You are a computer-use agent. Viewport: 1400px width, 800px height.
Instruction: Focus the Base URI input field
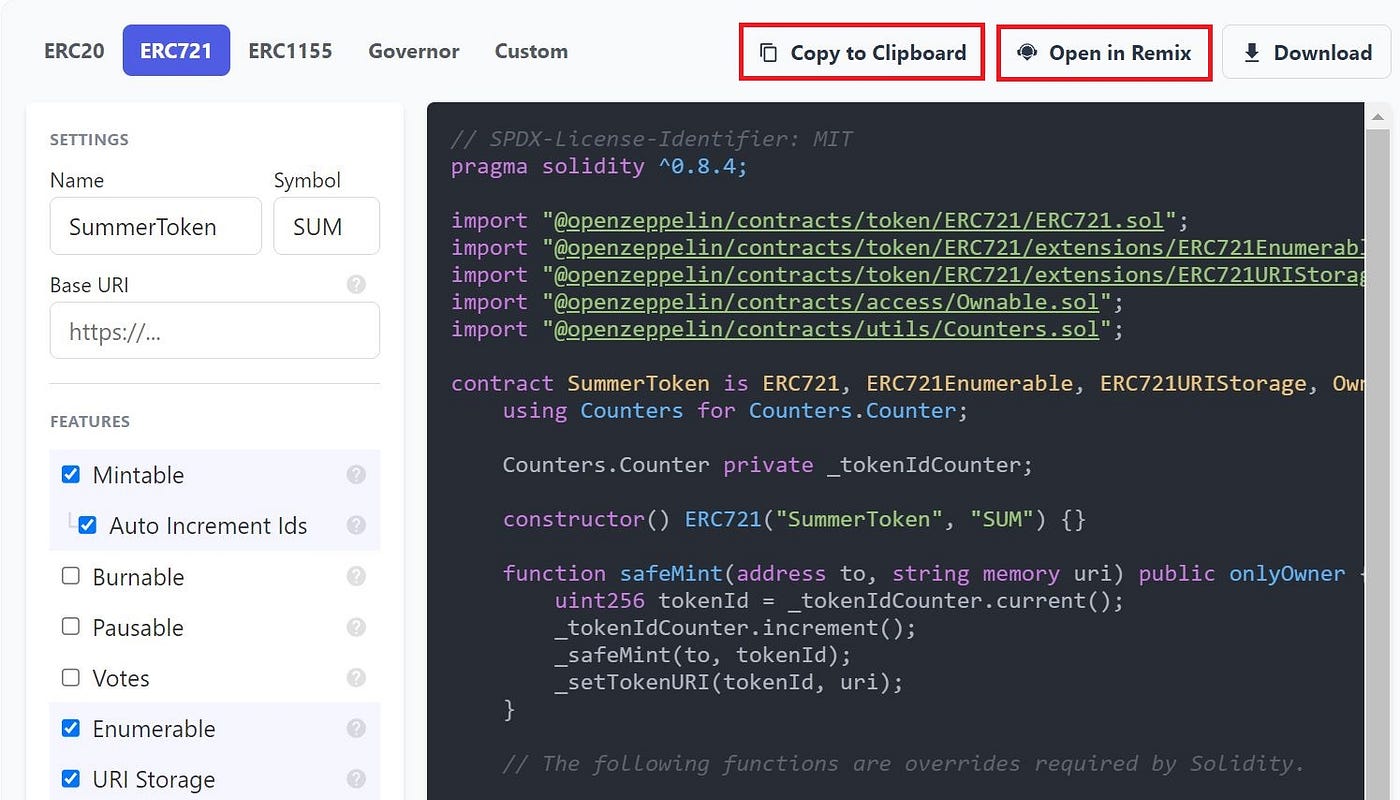pos(215,331)
